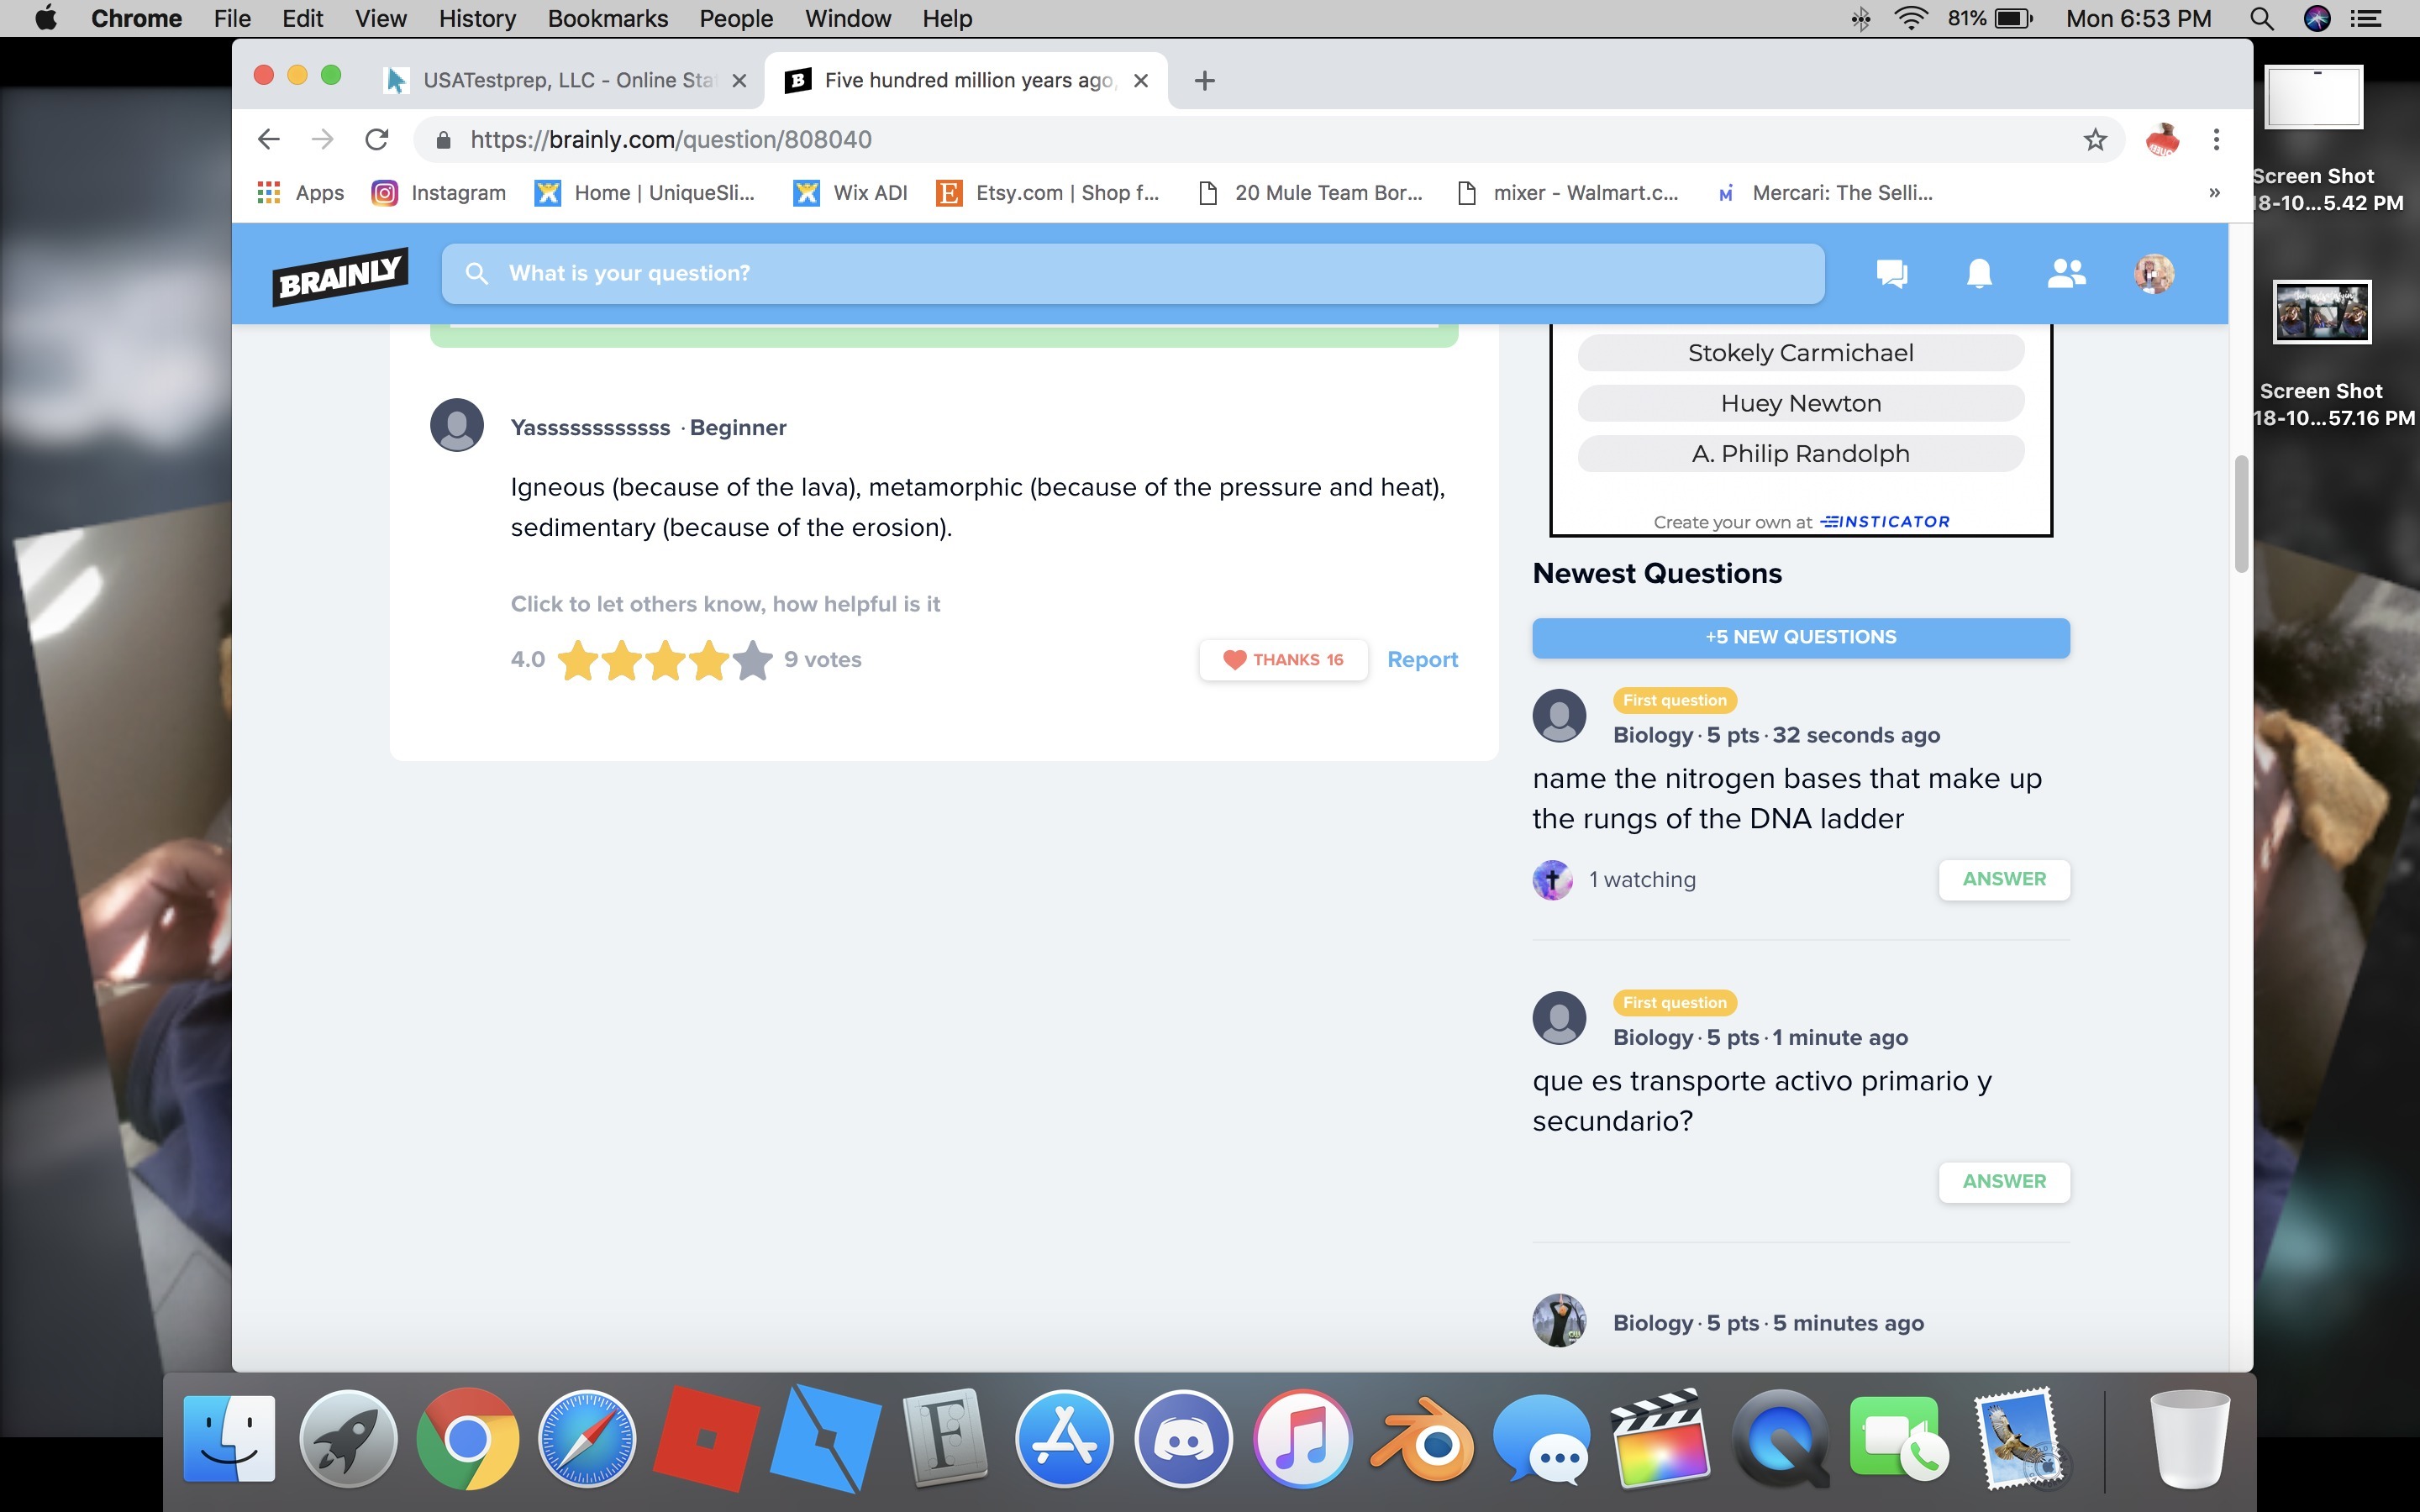Click the Brainly logo
Image resolution: width=2420 pixels, height=1512 pixels.
[340, 276]
